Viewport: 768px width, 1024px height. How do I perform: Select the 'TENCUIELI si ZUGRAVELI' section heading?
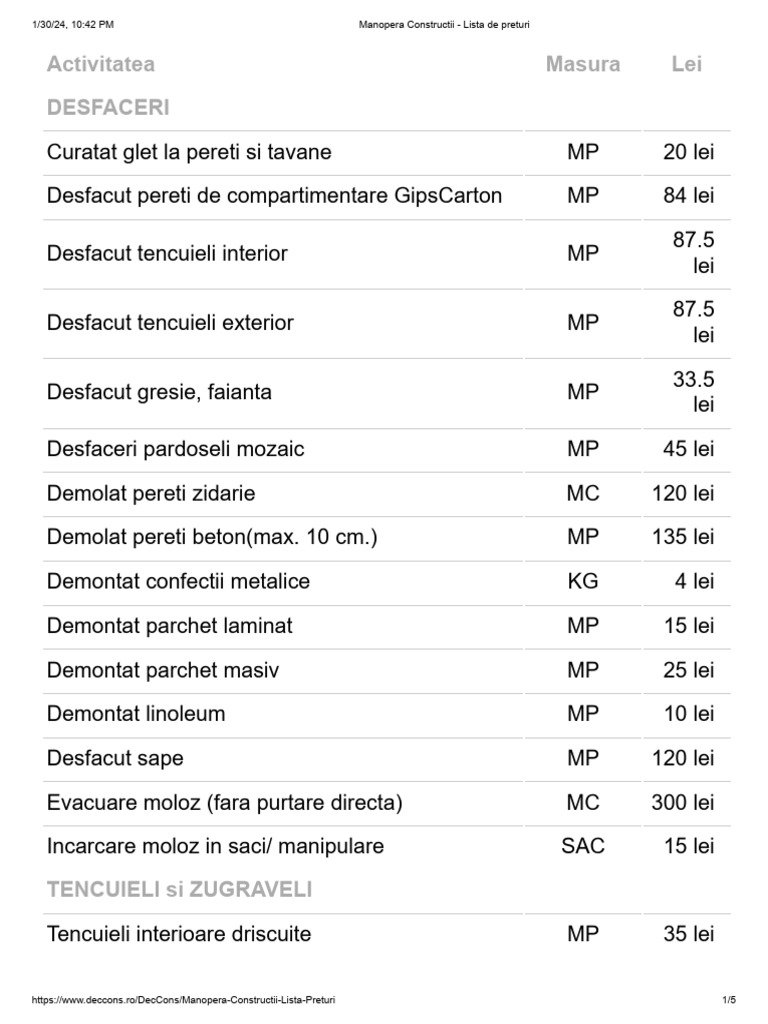click(180, 889)
